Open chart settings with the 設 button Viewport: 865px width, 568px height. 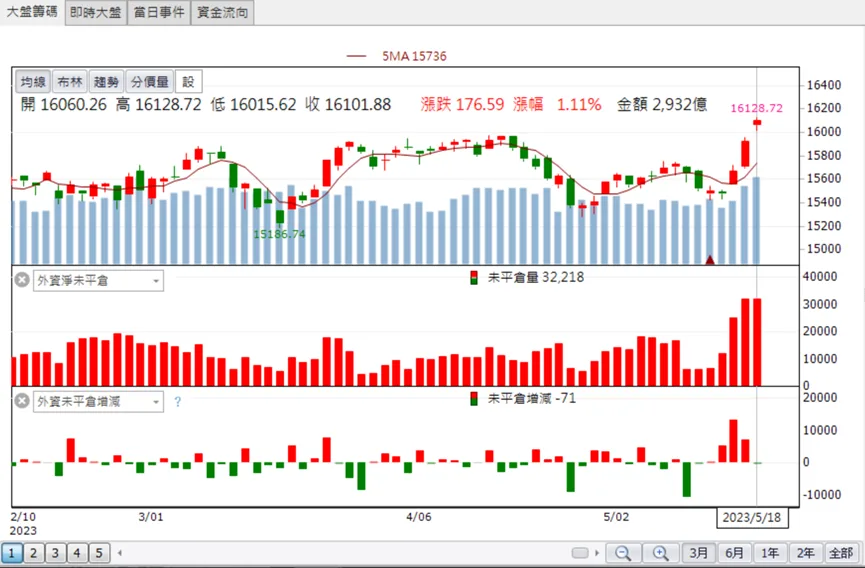pos(189,82)
